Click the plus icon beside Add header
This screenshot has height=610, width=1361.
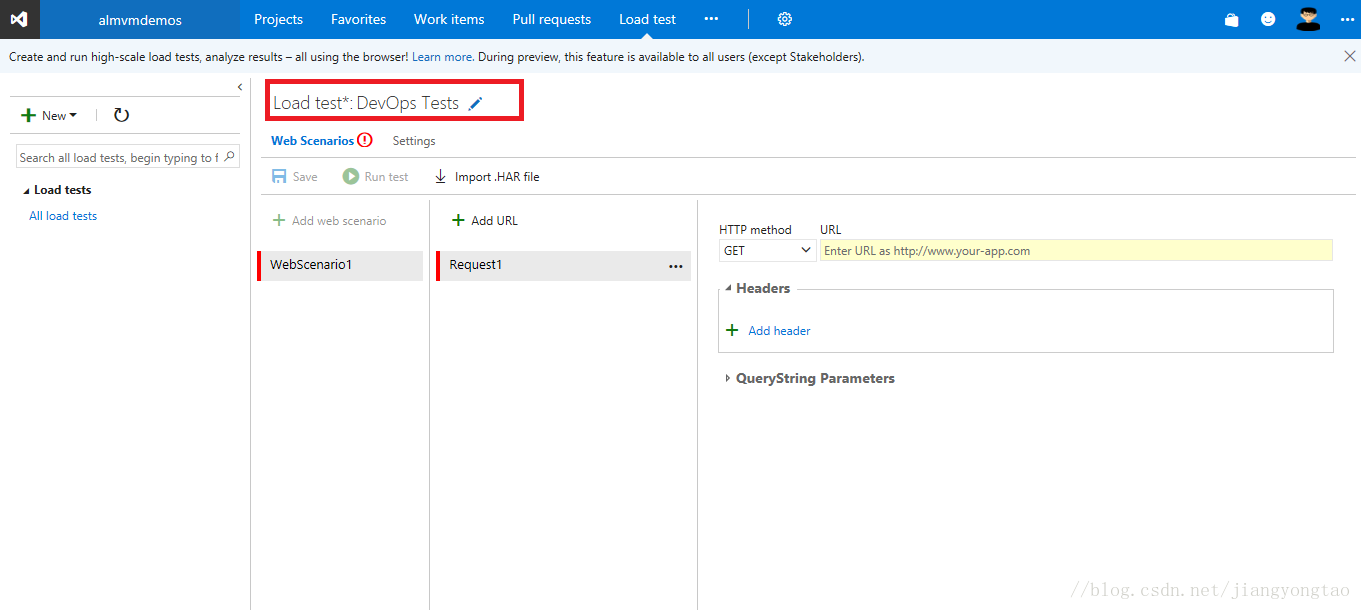732,330
